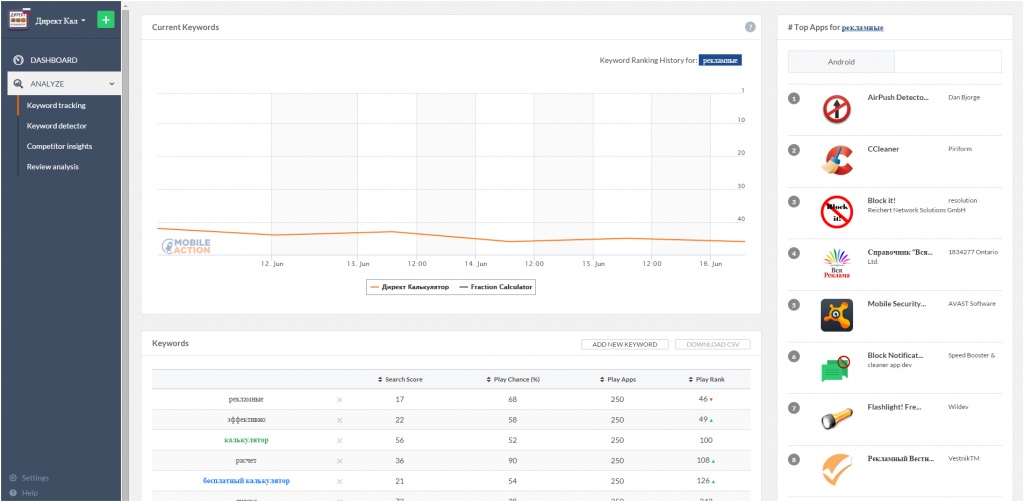Open CCleaner app name

coord(883,149)
